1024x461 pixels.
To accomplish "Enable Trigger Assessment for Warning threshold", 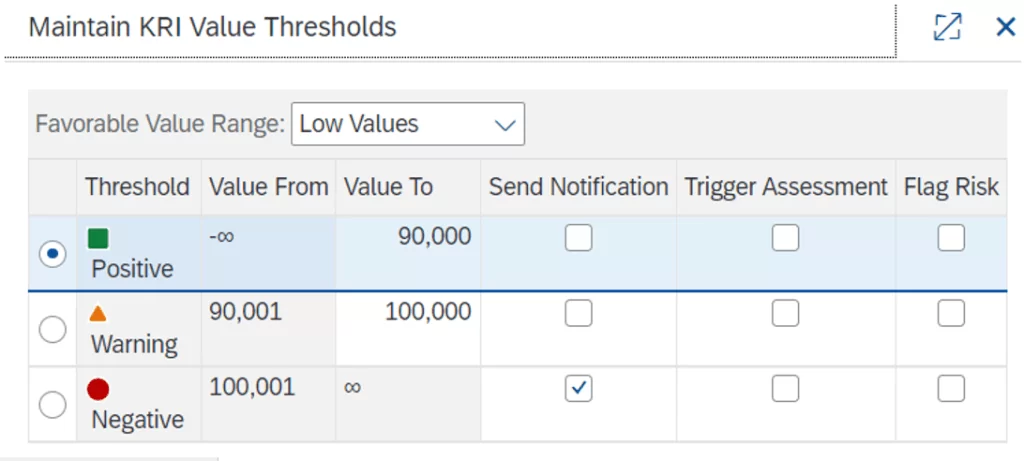I will coord(785,313).
